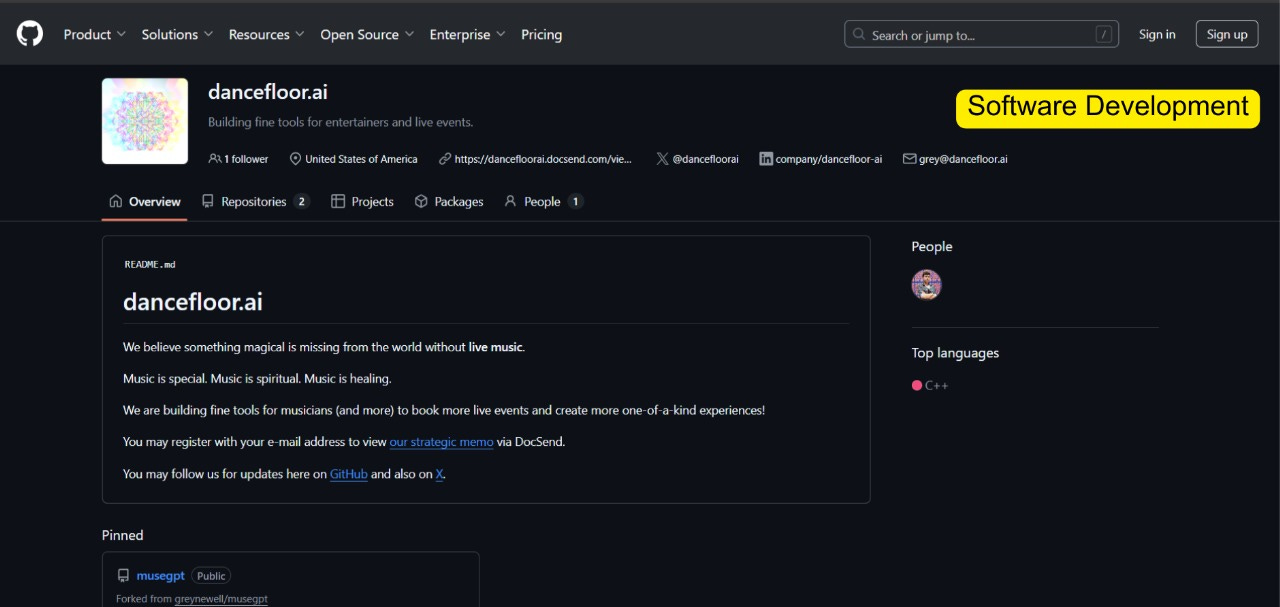
Task: Open the company/dancefloor-ai LinkedIn link
Action: tap(828, 159)
